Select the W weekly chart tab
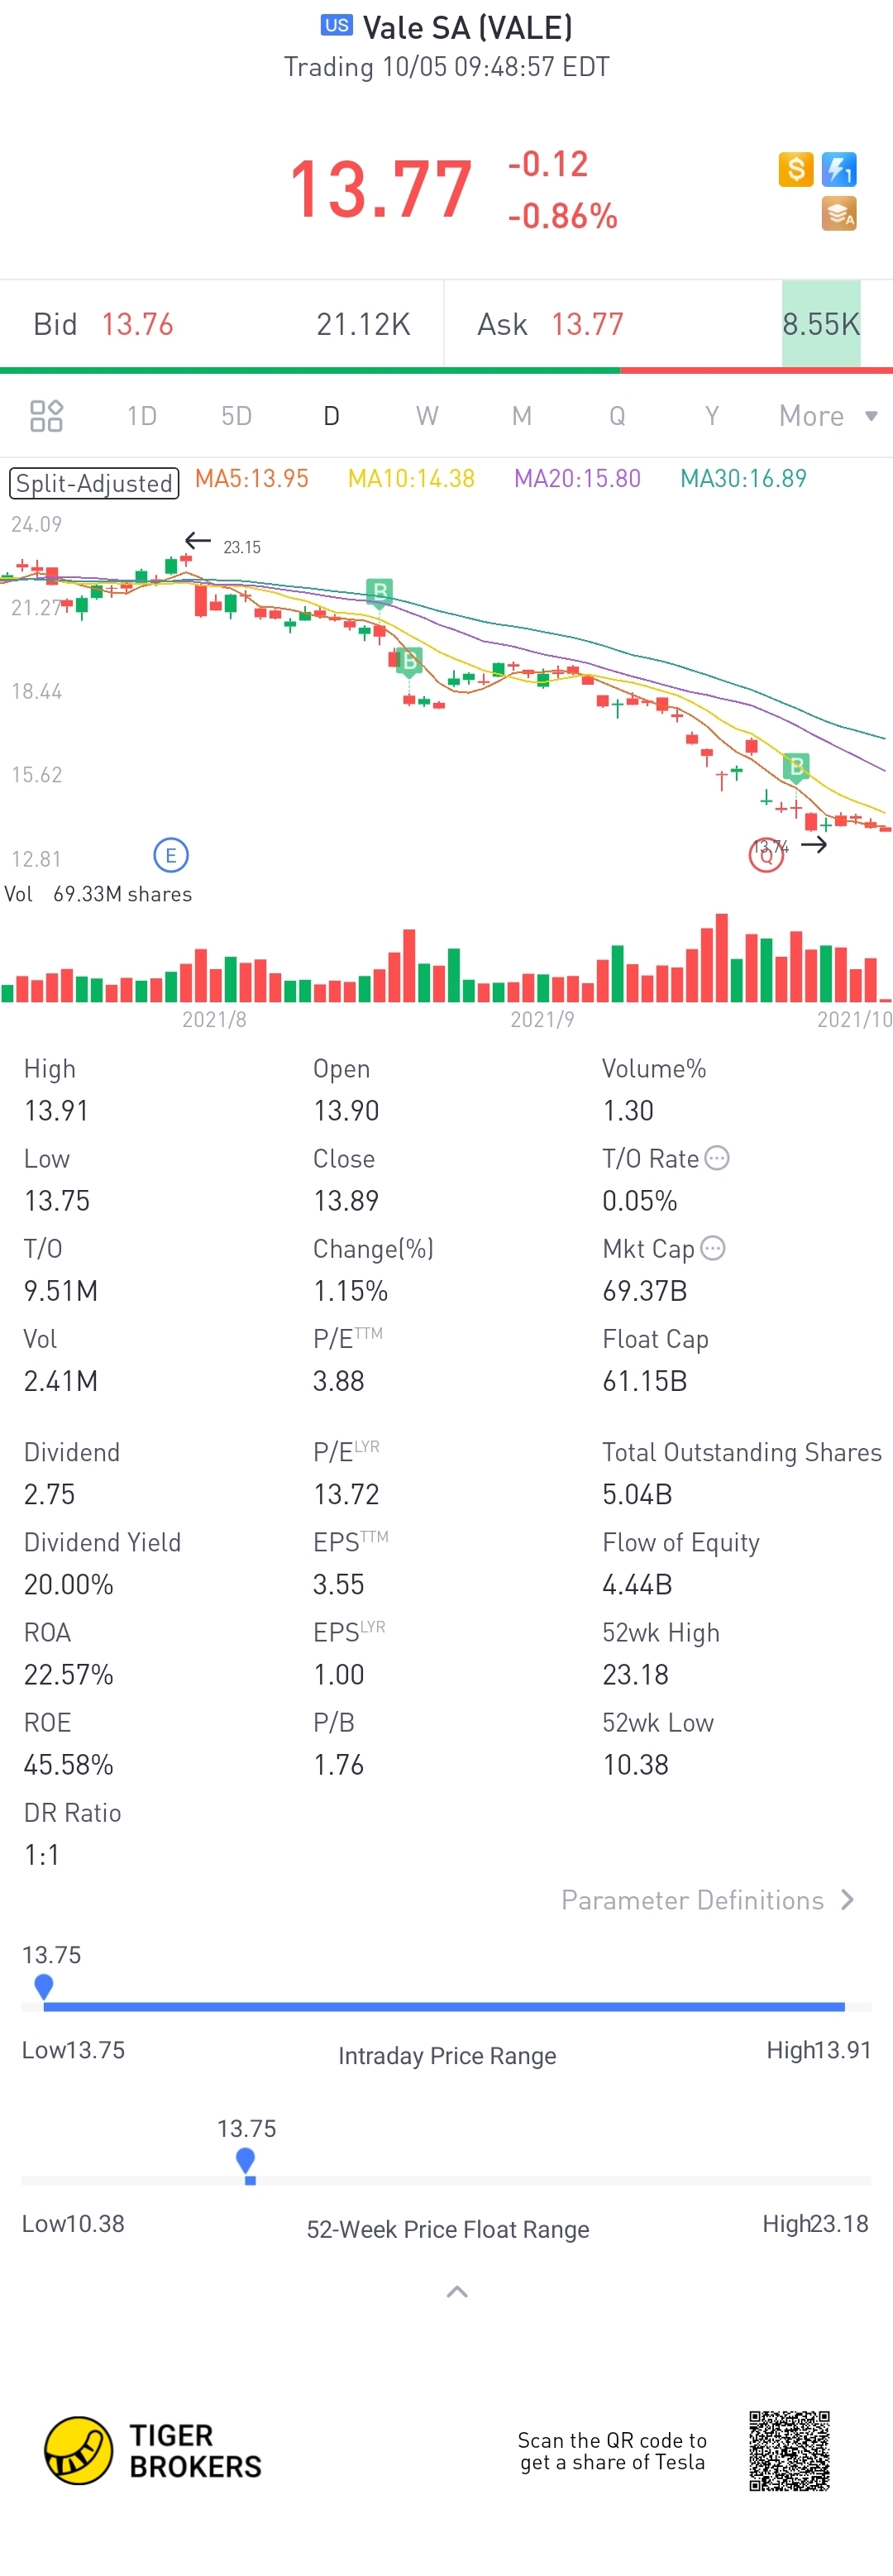This screenshot has width=893, height=2576. 427,416
